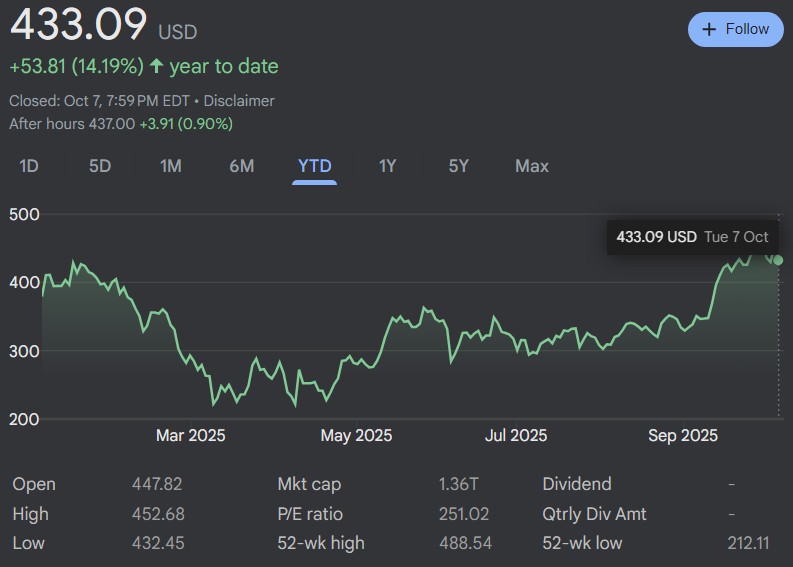Click the May 2025 axis label

coord(356,435)
